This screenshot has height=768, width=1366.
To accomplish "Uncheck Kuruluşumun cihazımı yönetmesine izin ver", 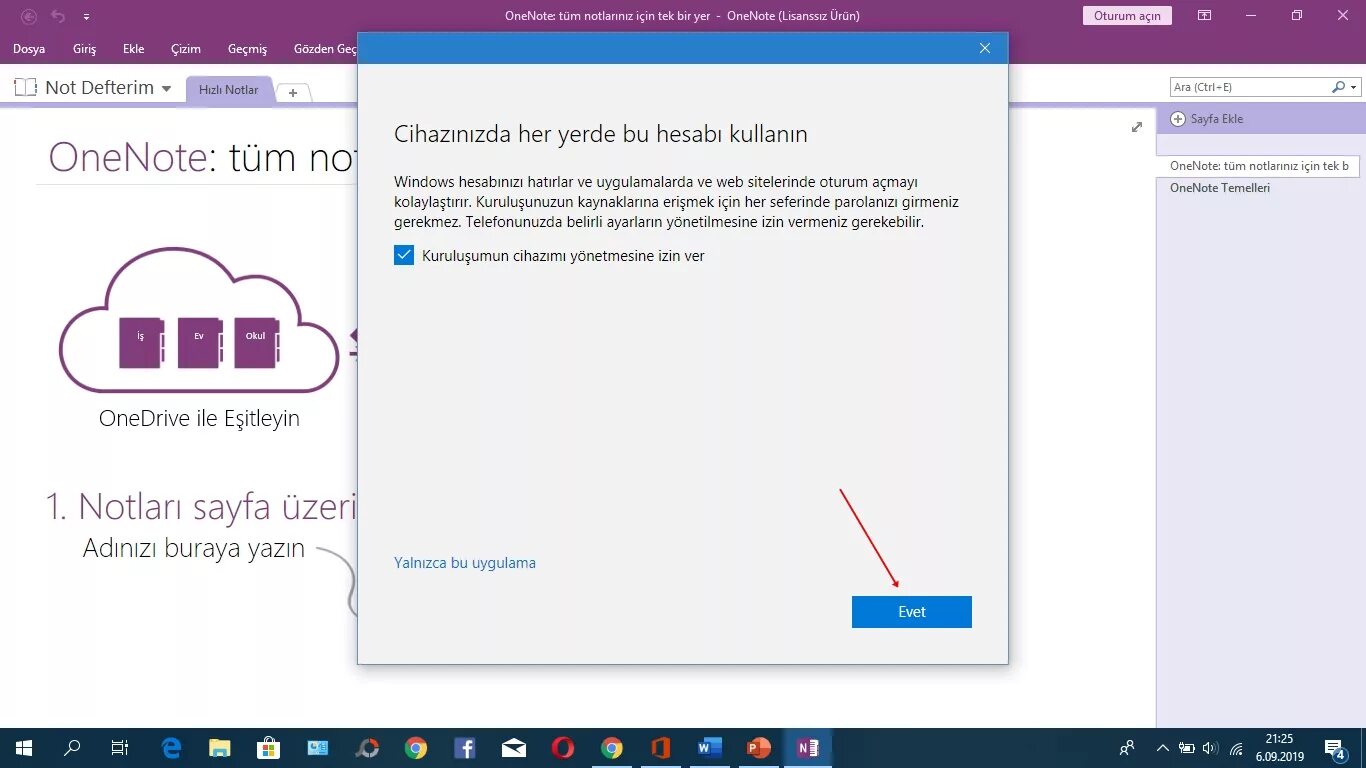I will 404,255.
